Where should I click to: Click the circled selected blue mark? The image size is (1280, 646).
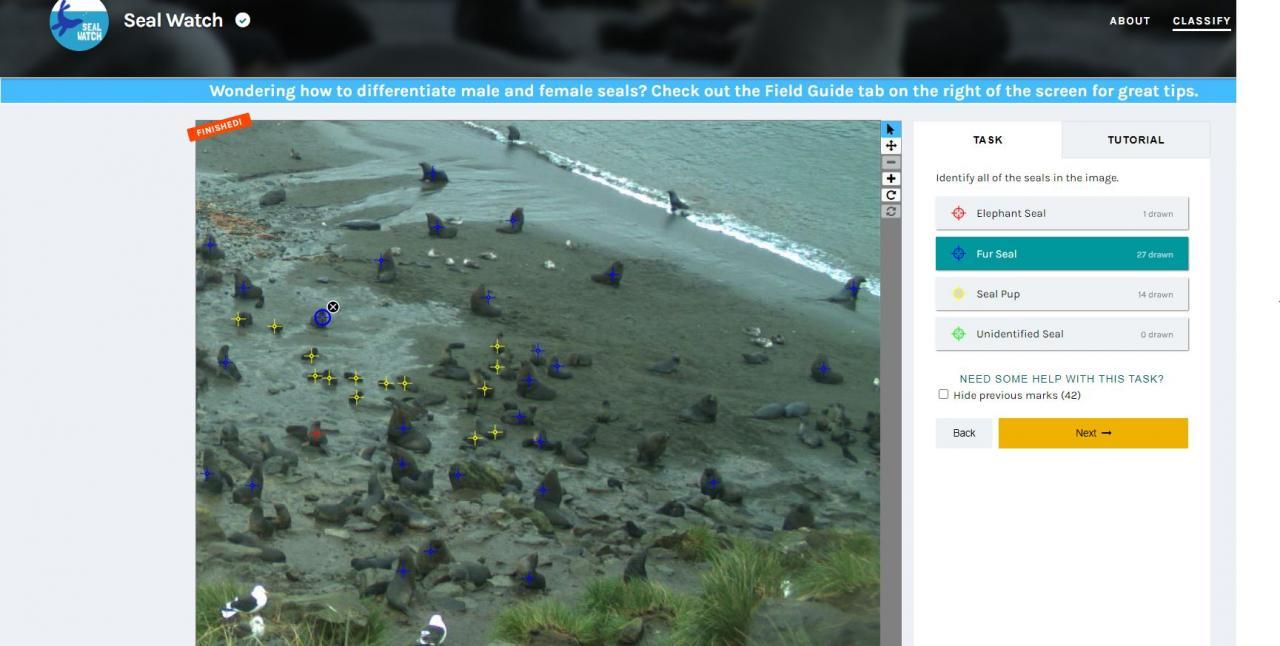click(x=322, y=318)
